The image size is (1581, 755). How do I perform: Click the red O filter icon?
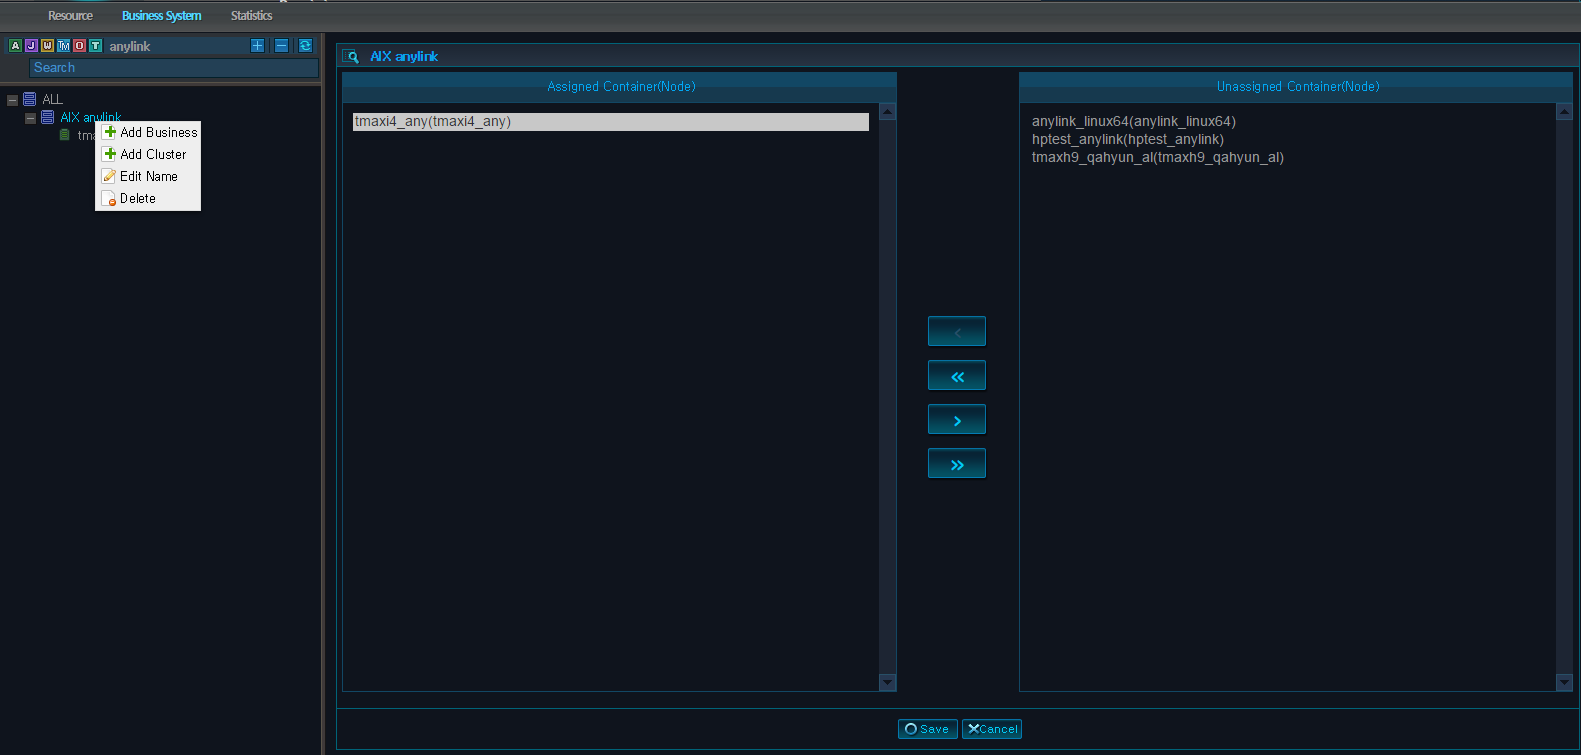point(79,46)
